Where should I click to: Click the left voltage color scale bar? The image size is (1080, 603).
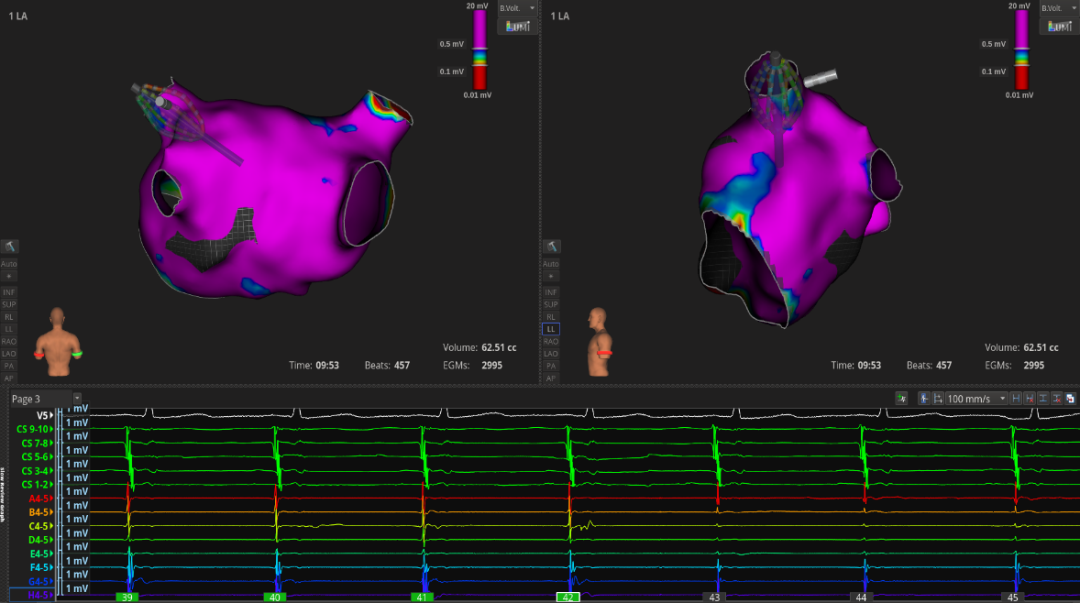[478, 50]
